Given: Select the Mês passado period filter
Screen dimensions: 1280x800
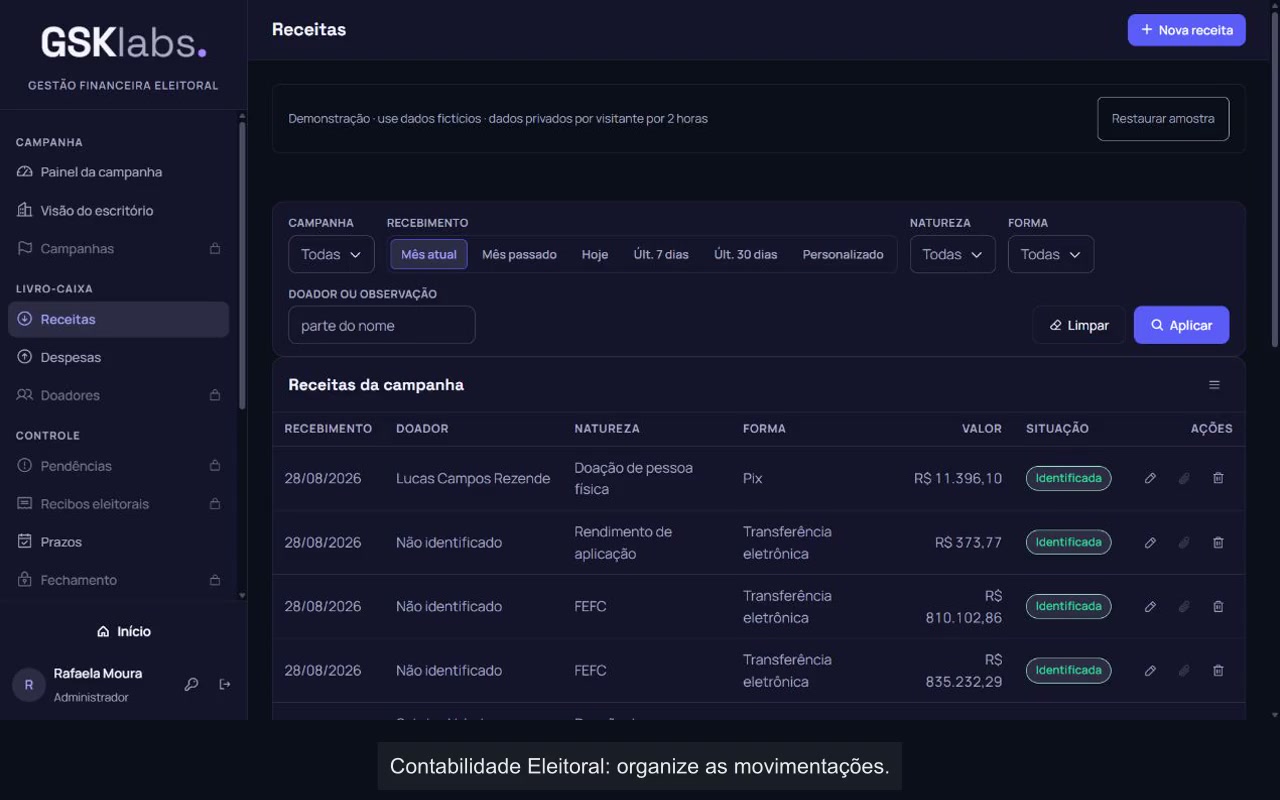Looking at the screenshot, I should pyautogui.click(x=519, y=254).
